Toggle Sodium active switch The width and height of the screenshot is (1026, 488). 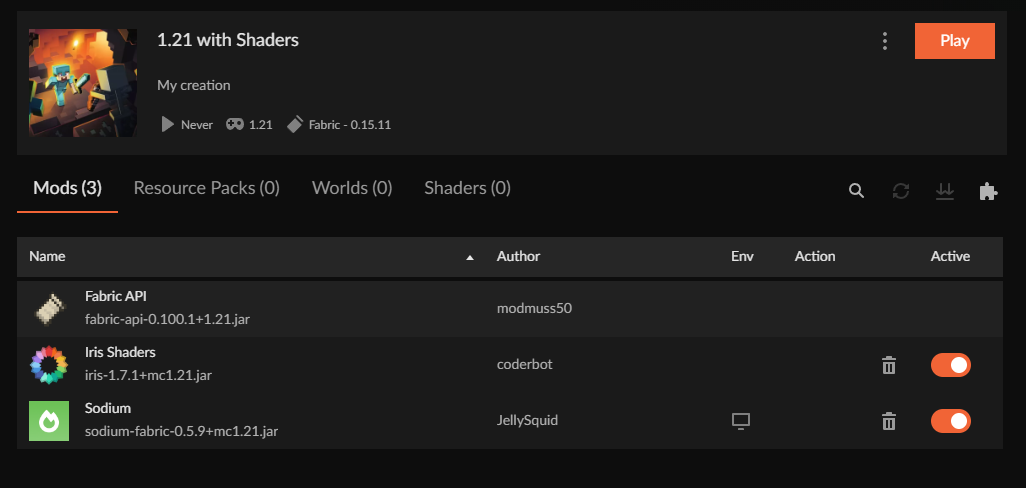[x=951, y=421]
